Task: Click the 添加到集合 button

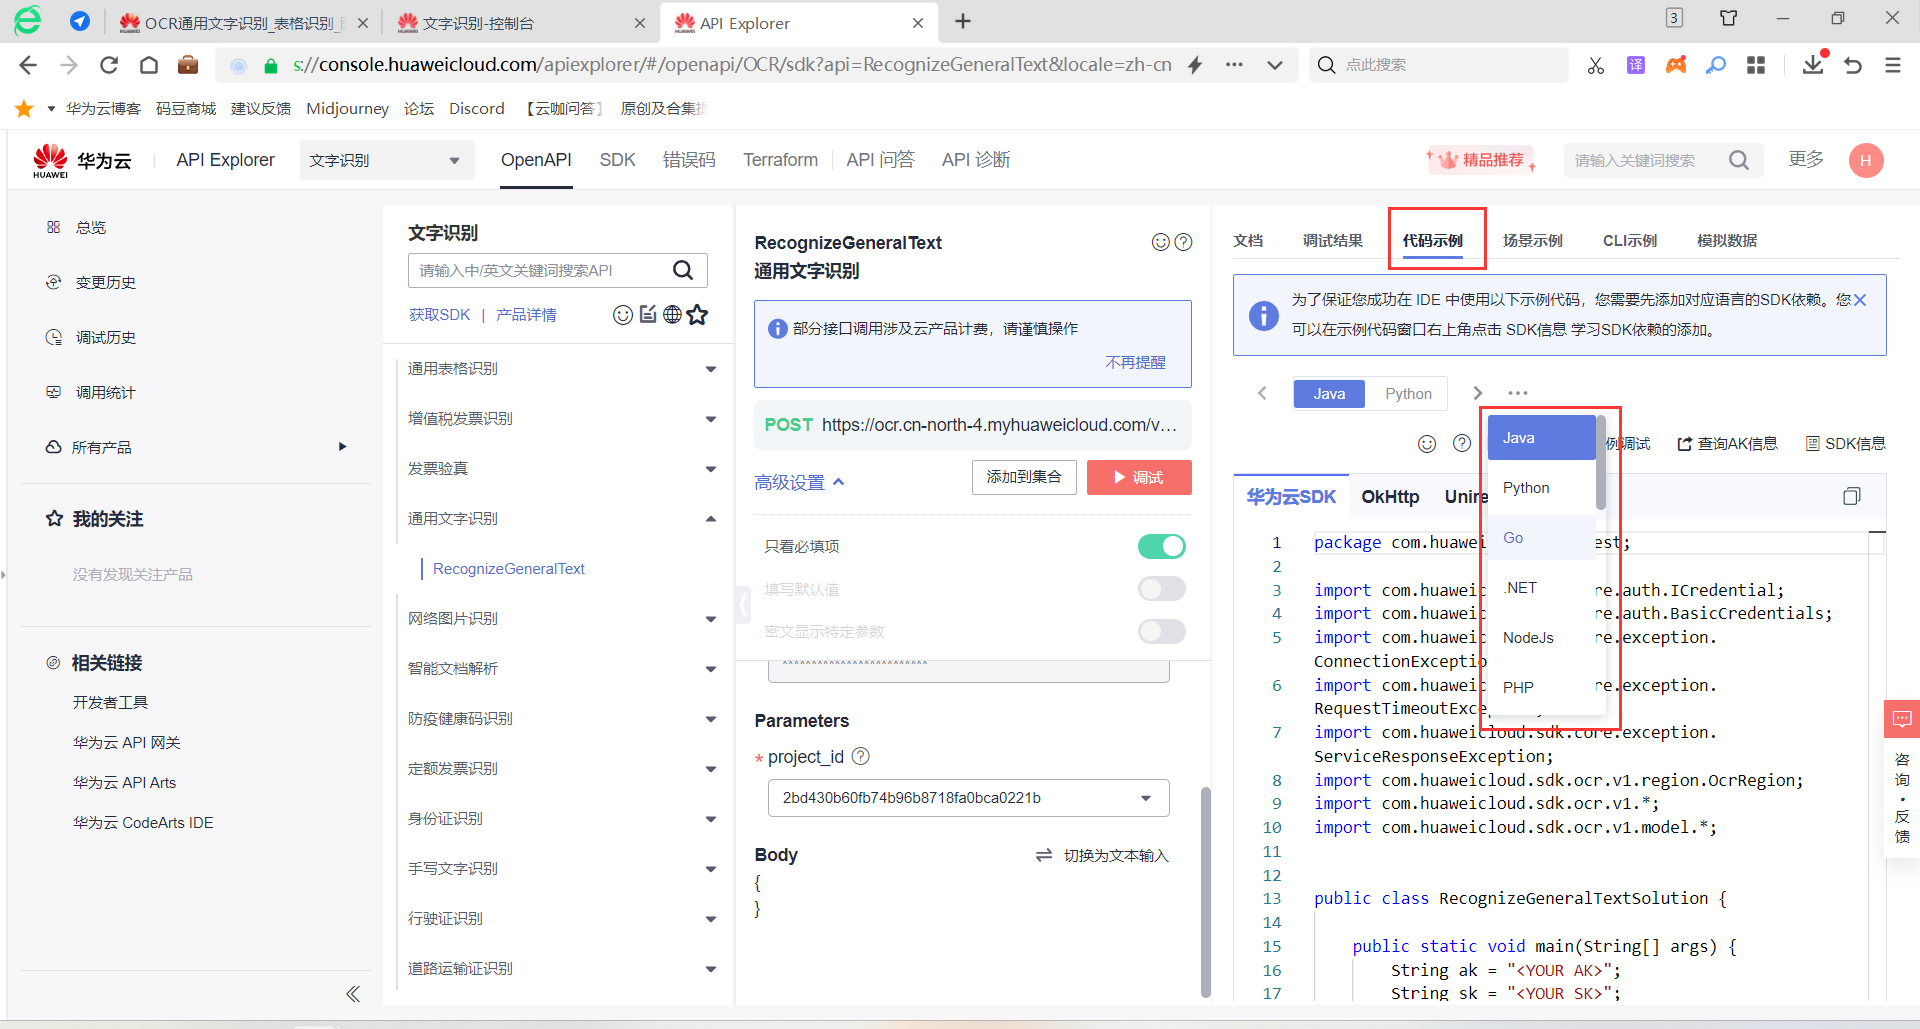Action: point(1024,477)
